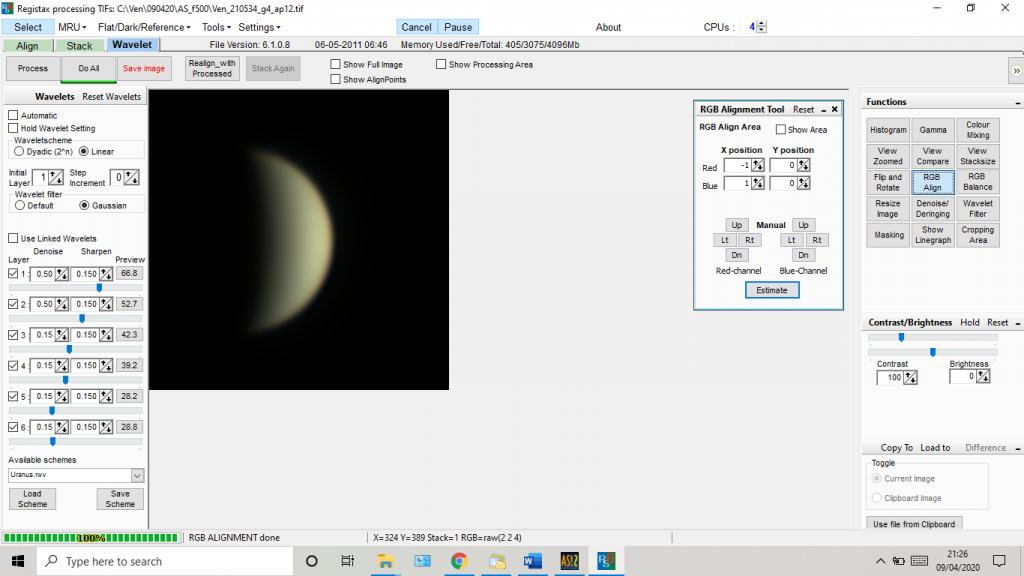Select the Dyadic wavelet scheme option

19,152
